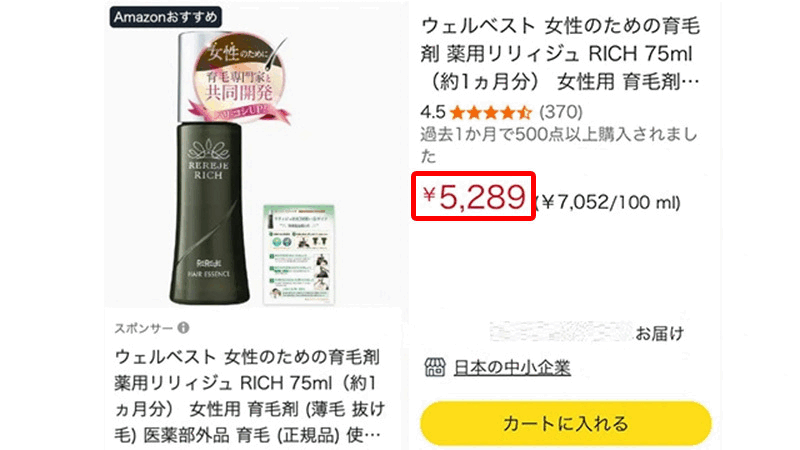Click the sponsor info circle icon

click(x=183, y=328)
